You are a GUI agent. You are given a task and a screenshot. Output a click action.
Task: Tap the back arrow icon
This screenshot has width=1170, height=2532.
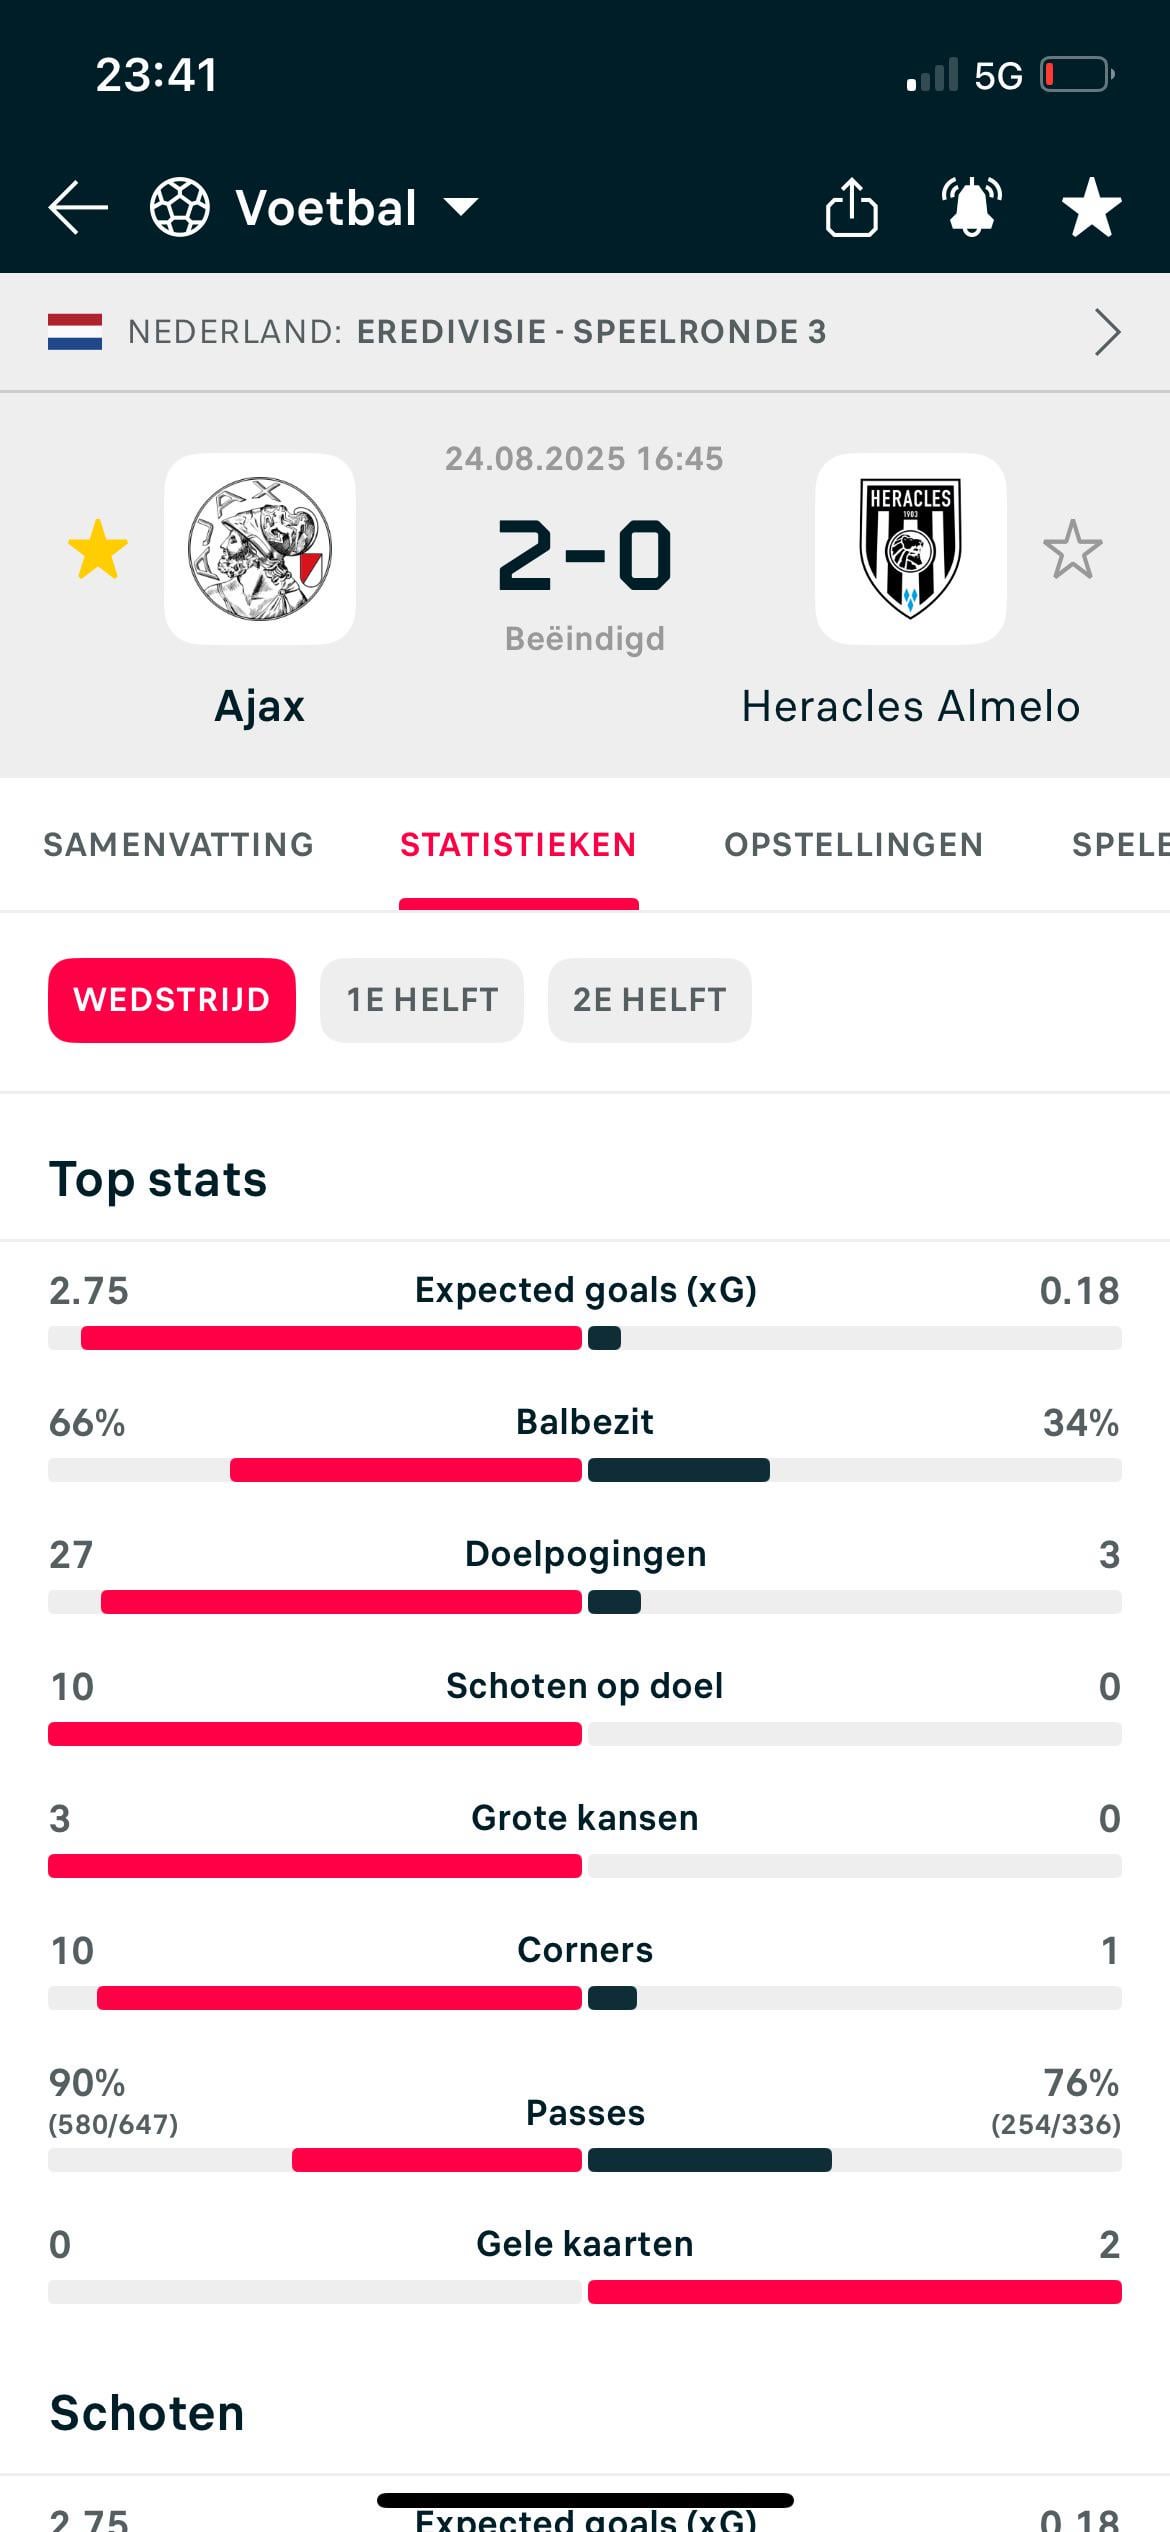coord(78,208)
